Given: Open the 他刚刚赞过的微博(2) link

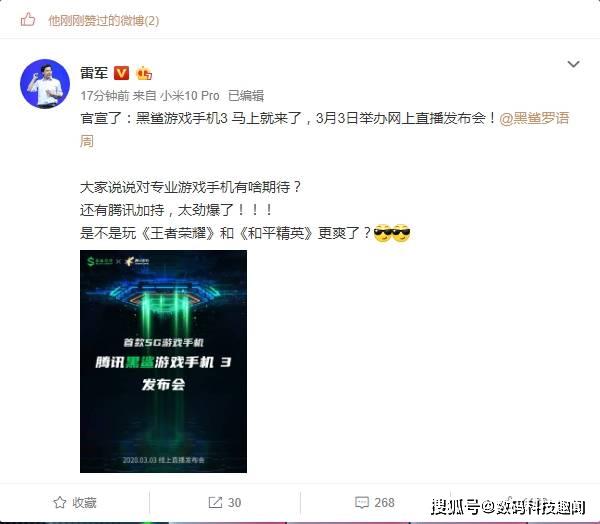Looking at the screenshot, I should coord(103,20).
